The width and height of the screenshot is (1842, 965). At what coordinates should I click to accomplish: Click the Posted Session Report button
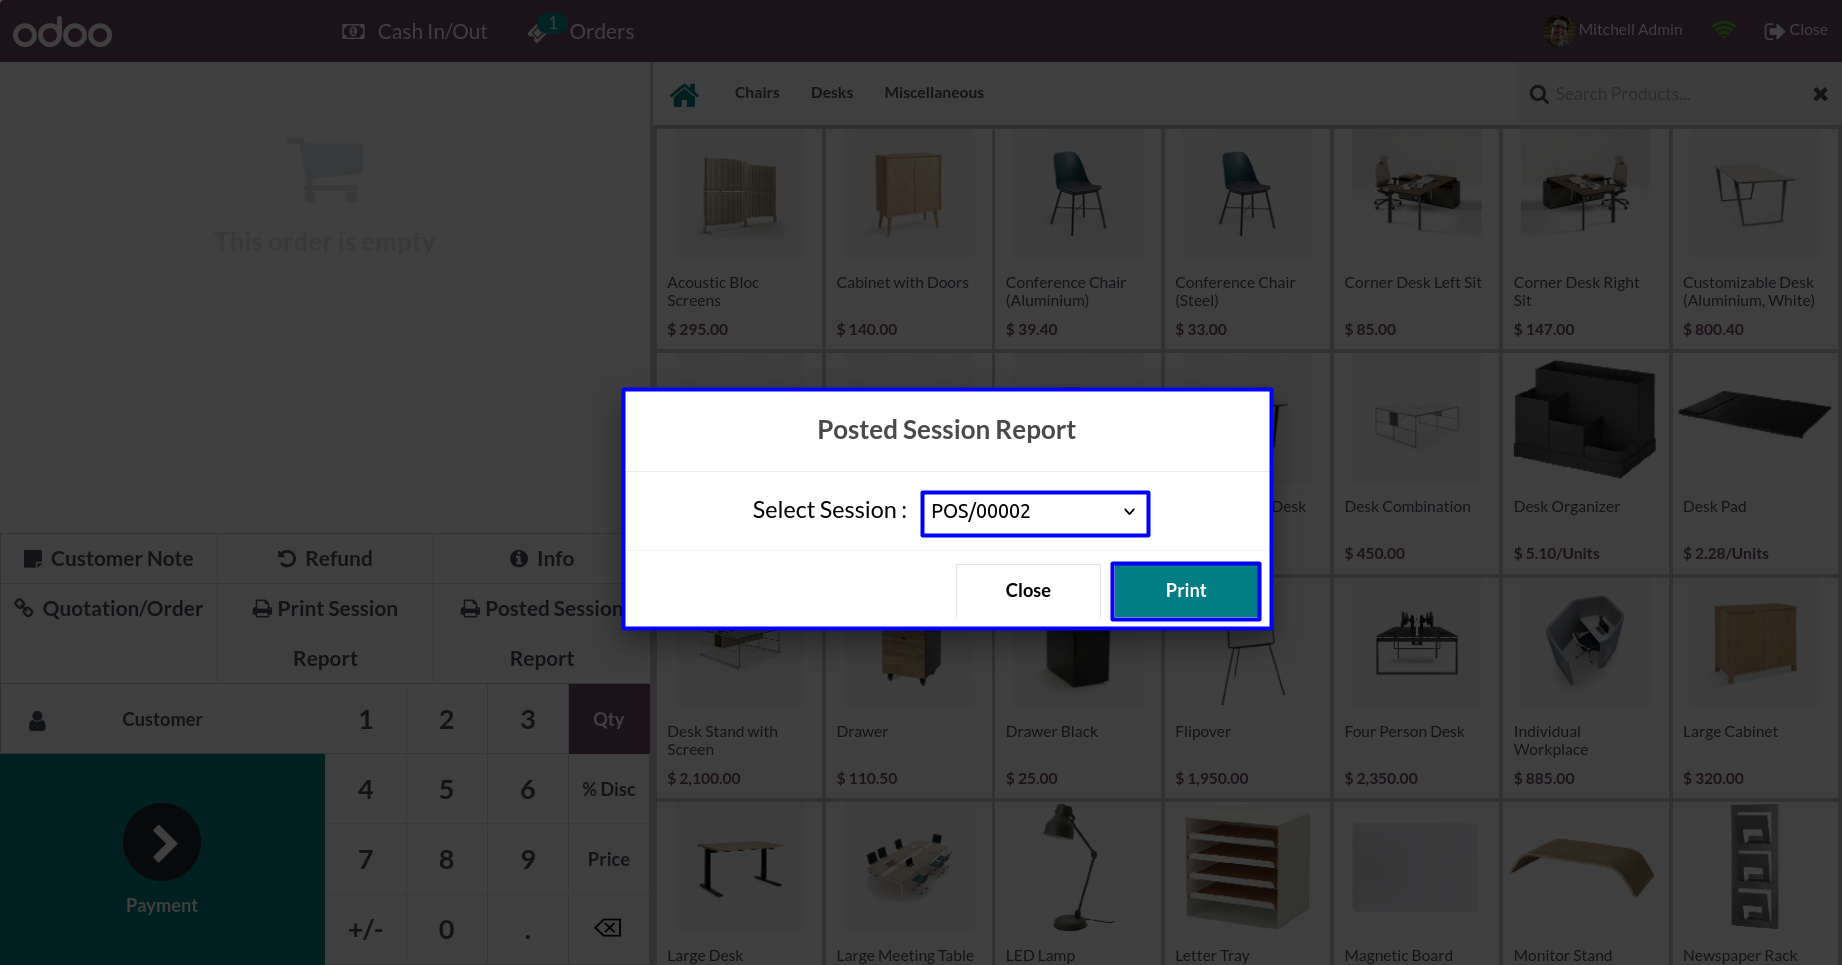(x=542, y=633)
